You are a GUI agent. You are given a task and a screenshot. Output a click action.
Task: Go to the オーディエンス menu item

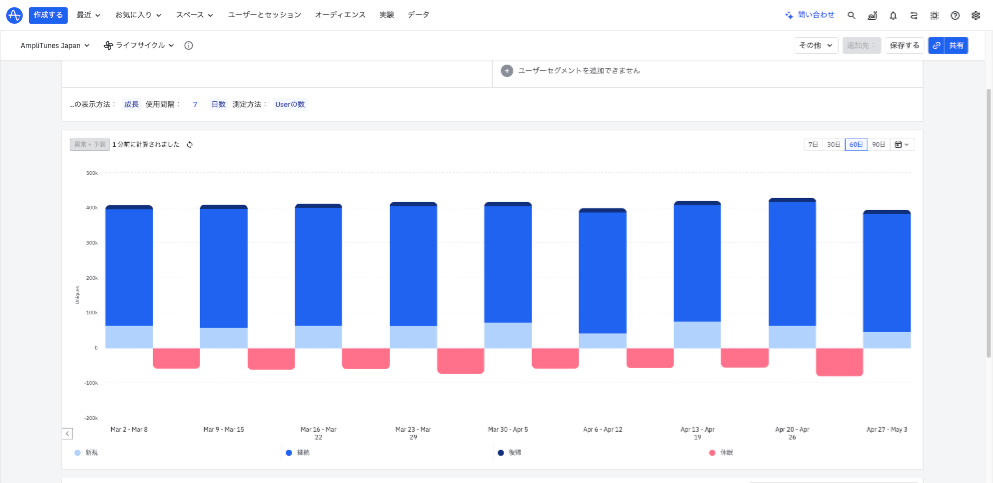tap(339, 16)
